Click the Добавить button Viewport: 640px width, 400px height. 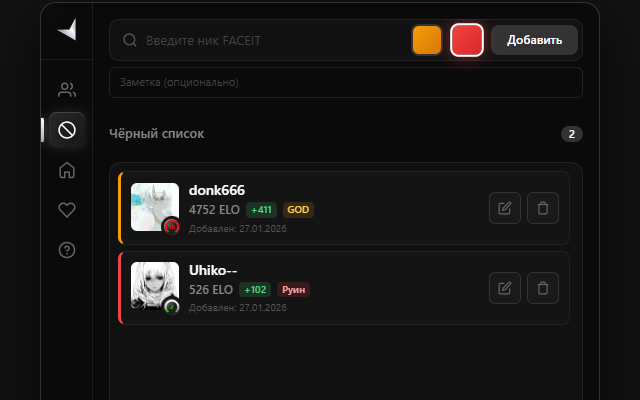click(534, 40)
